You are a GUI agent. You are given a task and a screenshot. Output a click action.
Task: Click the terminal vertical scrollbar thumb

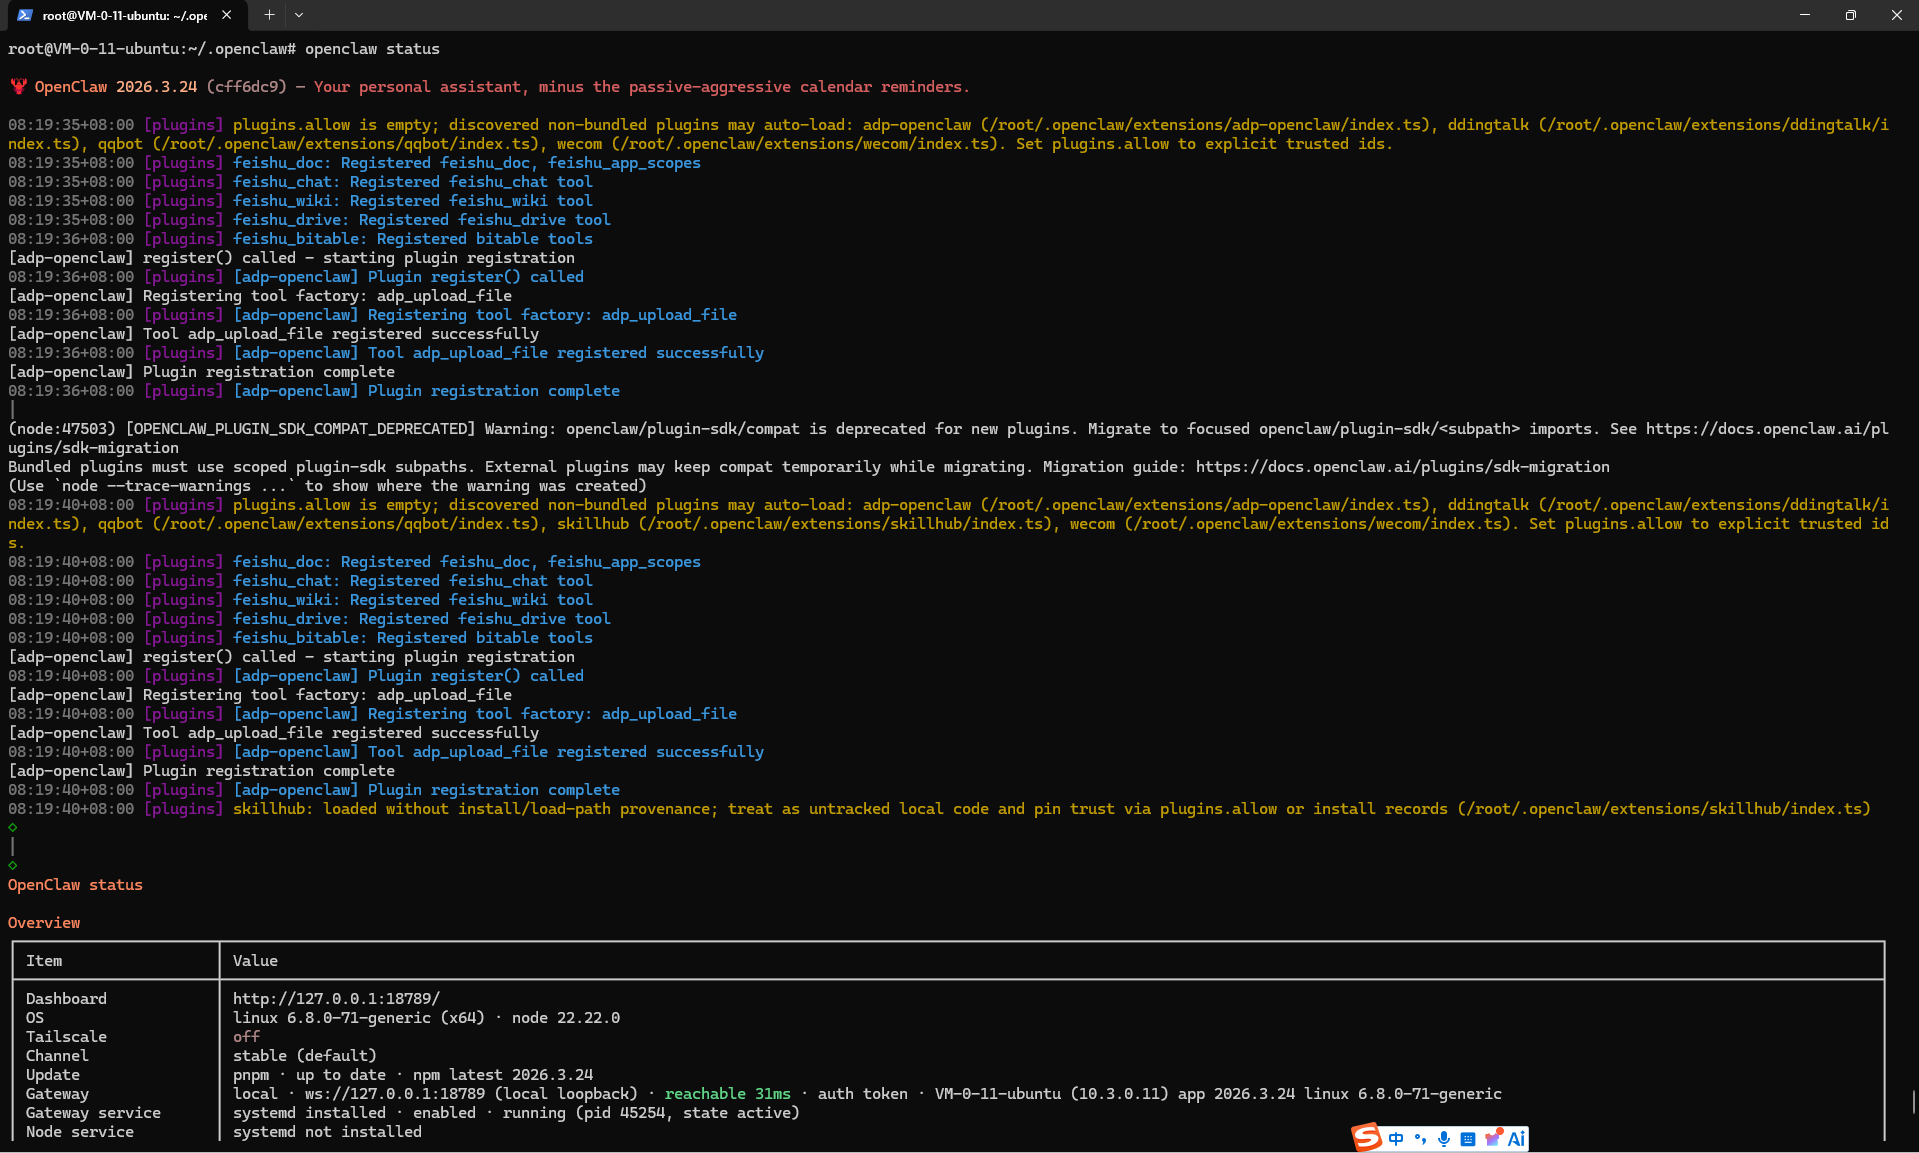[x=1914, y=1101]
